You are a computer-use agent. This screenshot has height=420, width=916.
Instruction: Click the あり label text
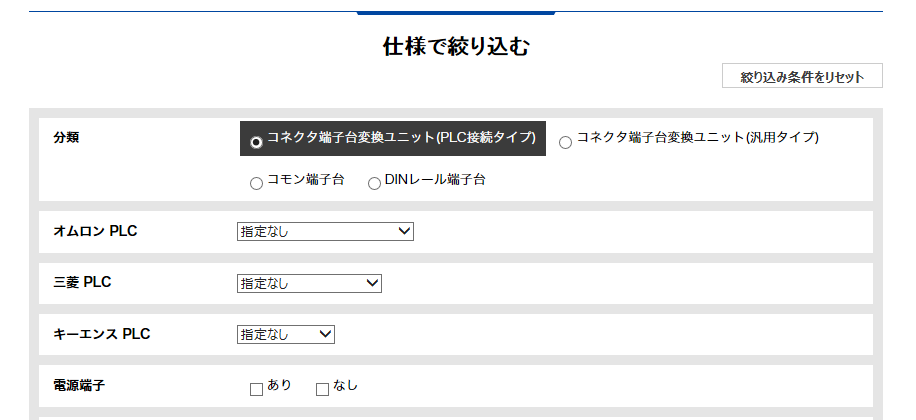(x=279, y=385)
